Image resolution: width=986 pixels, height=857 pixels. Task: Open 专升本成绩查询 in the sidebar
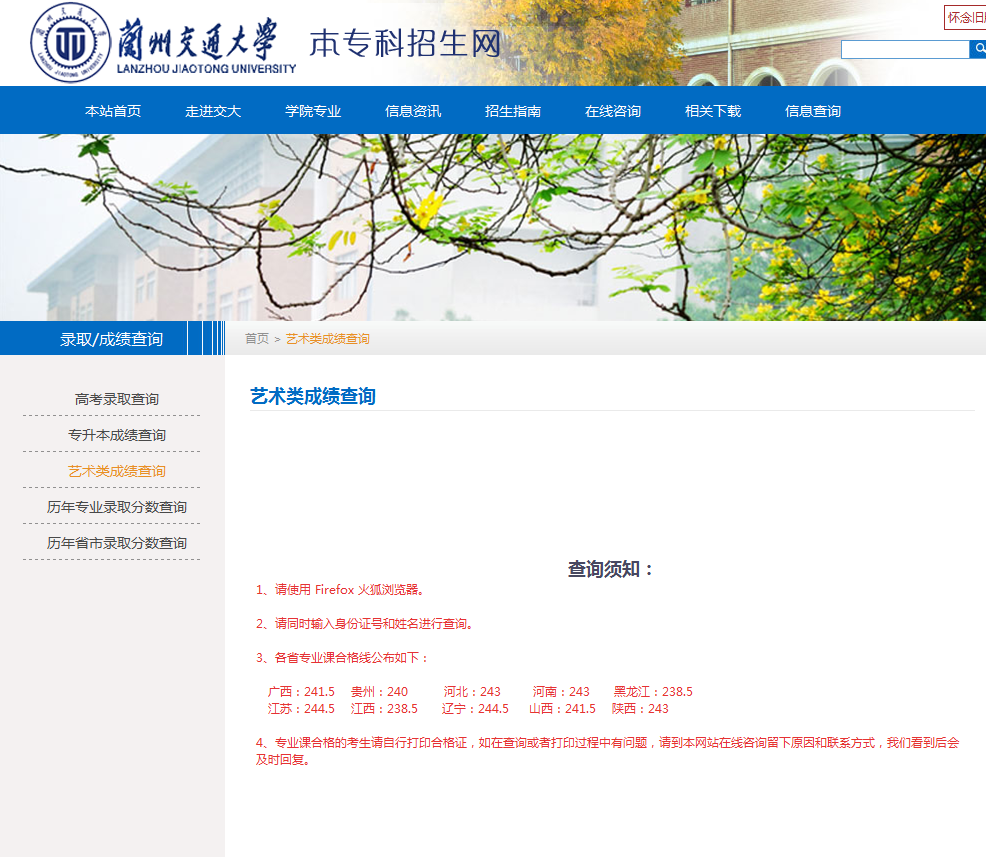click(x=117, y=435)
